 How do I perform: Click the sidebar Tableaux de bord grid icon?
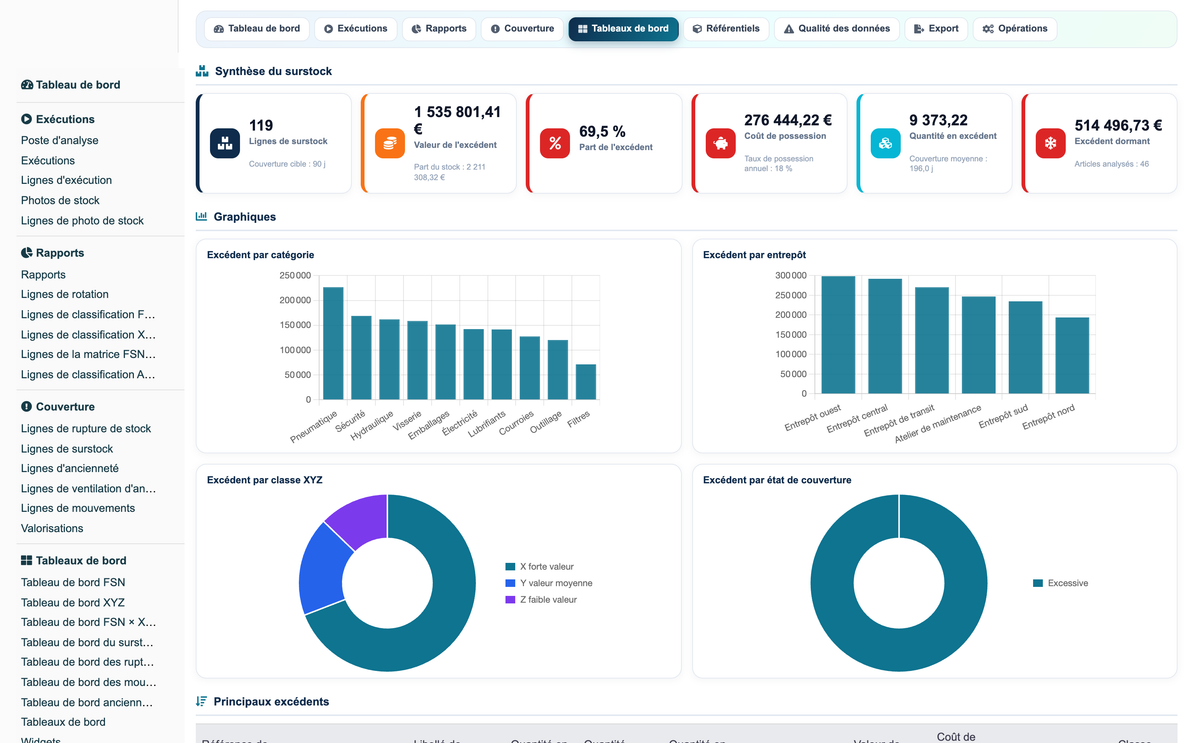27,561
